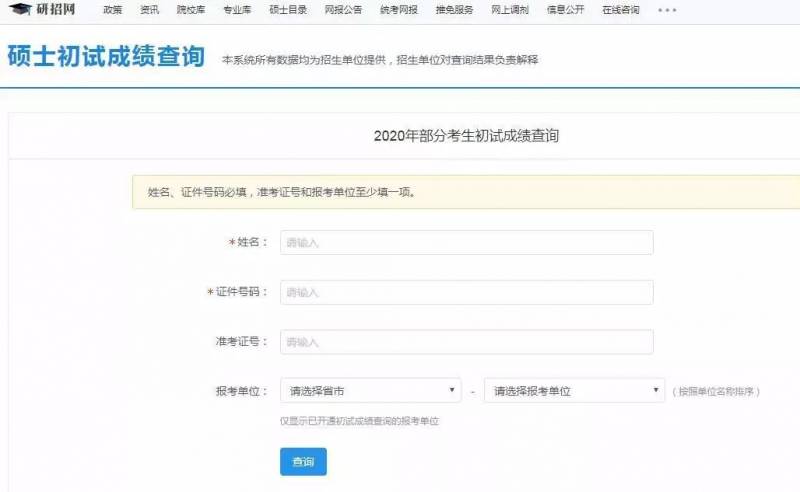Click the 研招网 graduation cap logo

(x=20, y=10)
